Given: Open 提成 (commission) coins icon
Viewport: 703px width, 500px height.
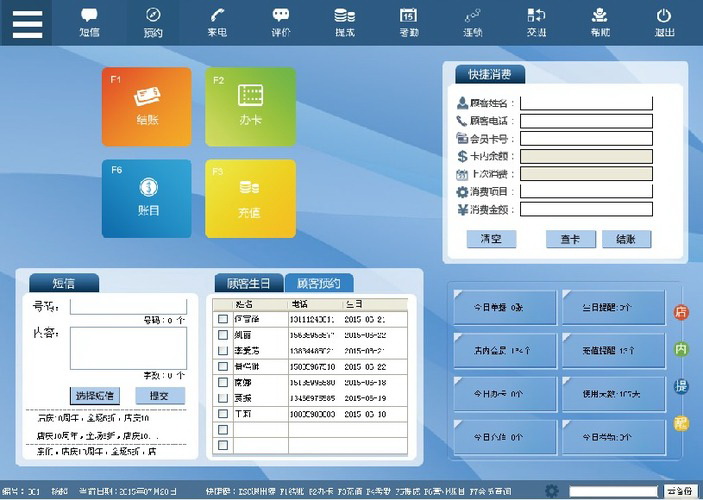Looking at the screenshot, I should [345, 22].
